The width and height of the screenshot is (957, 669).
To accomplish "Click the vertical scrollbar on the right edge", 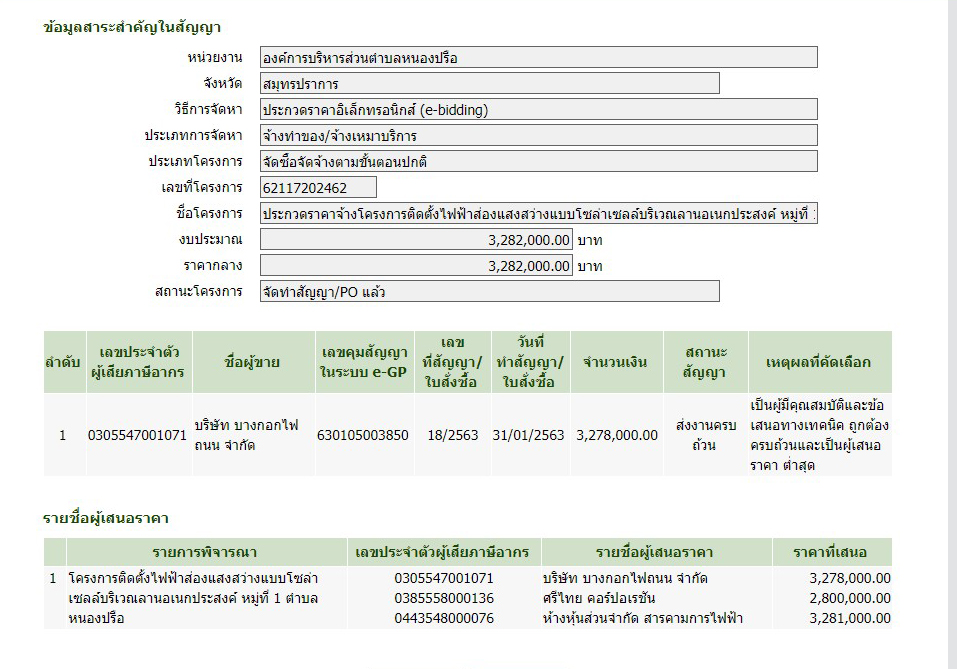I will coord(952,334).
